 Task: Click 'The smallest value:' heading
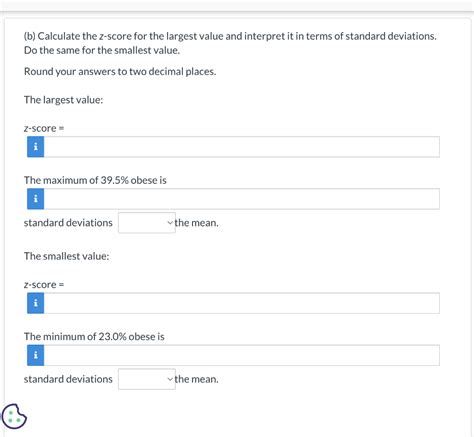pos(67,256)
